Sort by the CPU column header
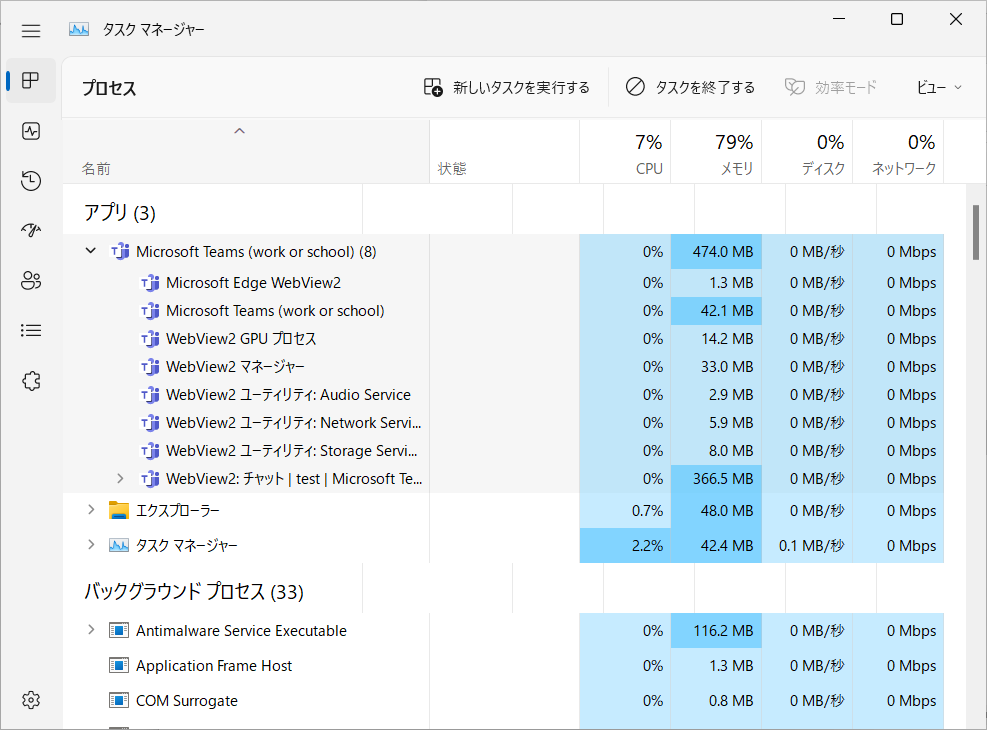987x730 pixels. click(625, 153)
